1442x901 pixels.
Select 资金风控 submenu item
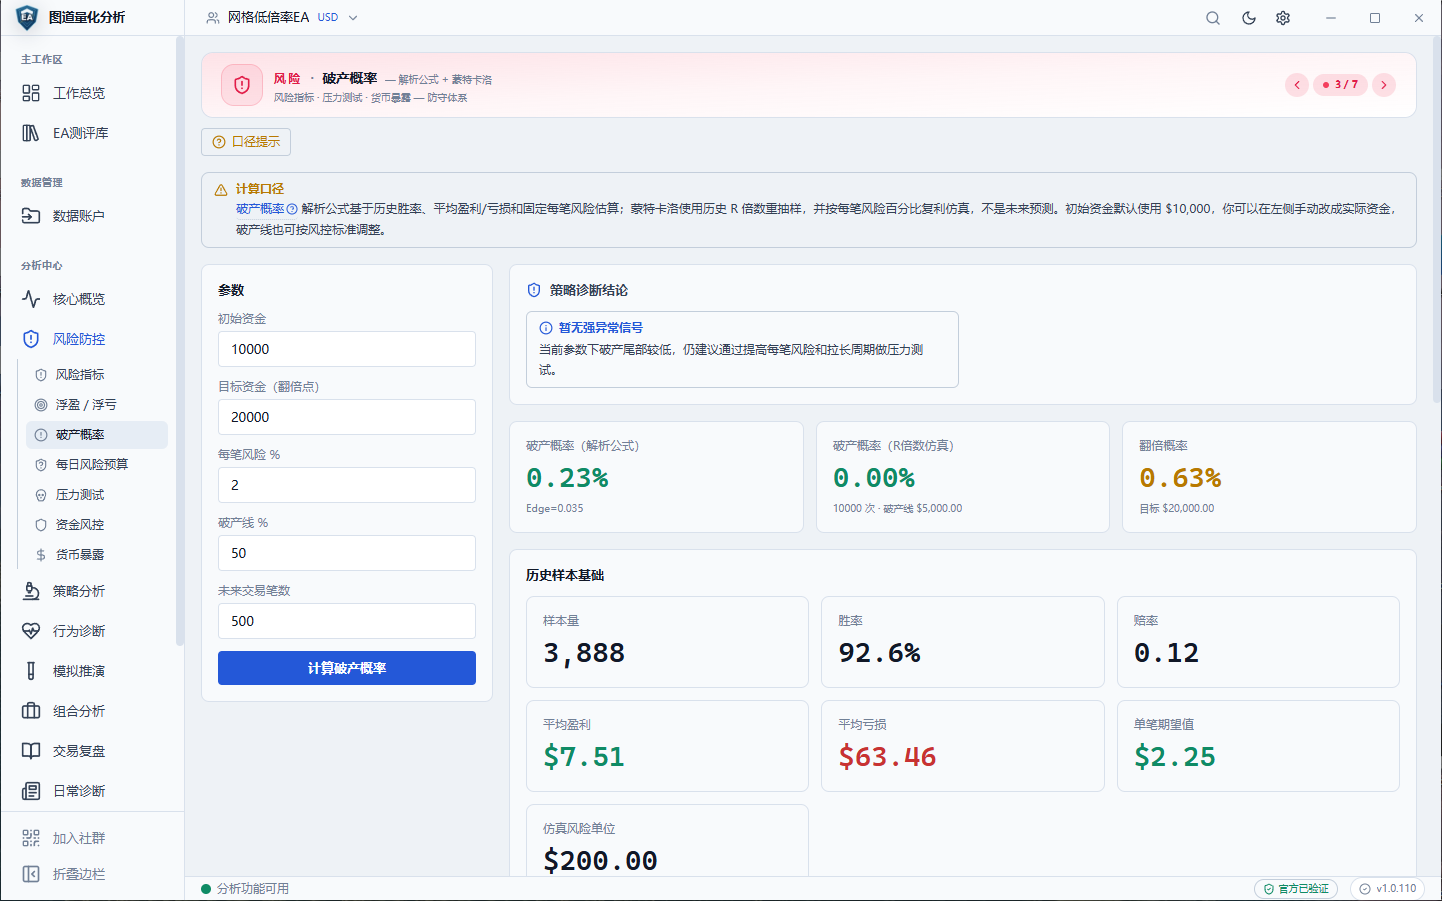(x=97, y=525)
